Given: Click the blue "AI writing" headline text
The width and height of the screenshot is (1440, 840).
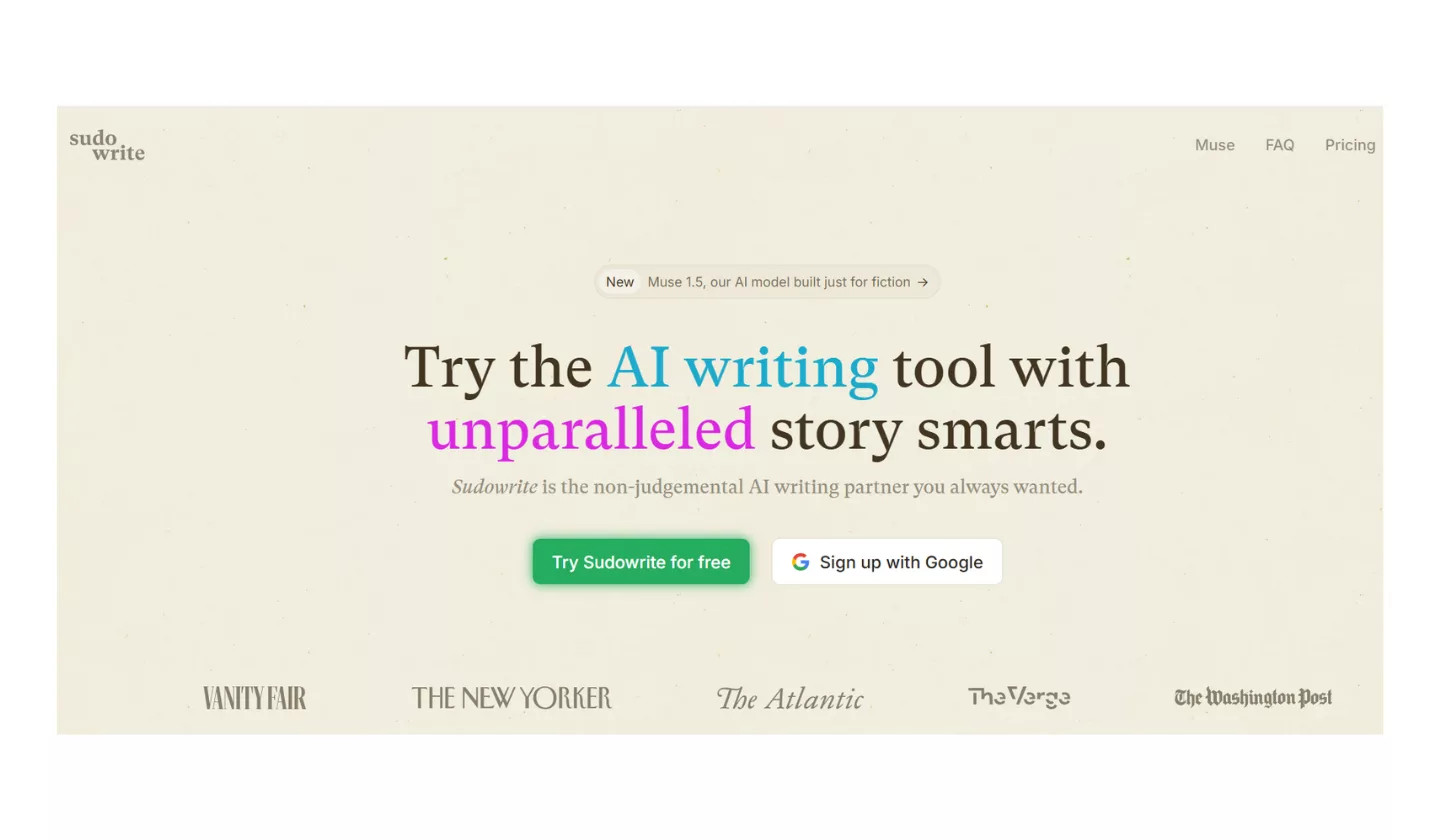Looking at the screenshot, I should coord(742,367).
